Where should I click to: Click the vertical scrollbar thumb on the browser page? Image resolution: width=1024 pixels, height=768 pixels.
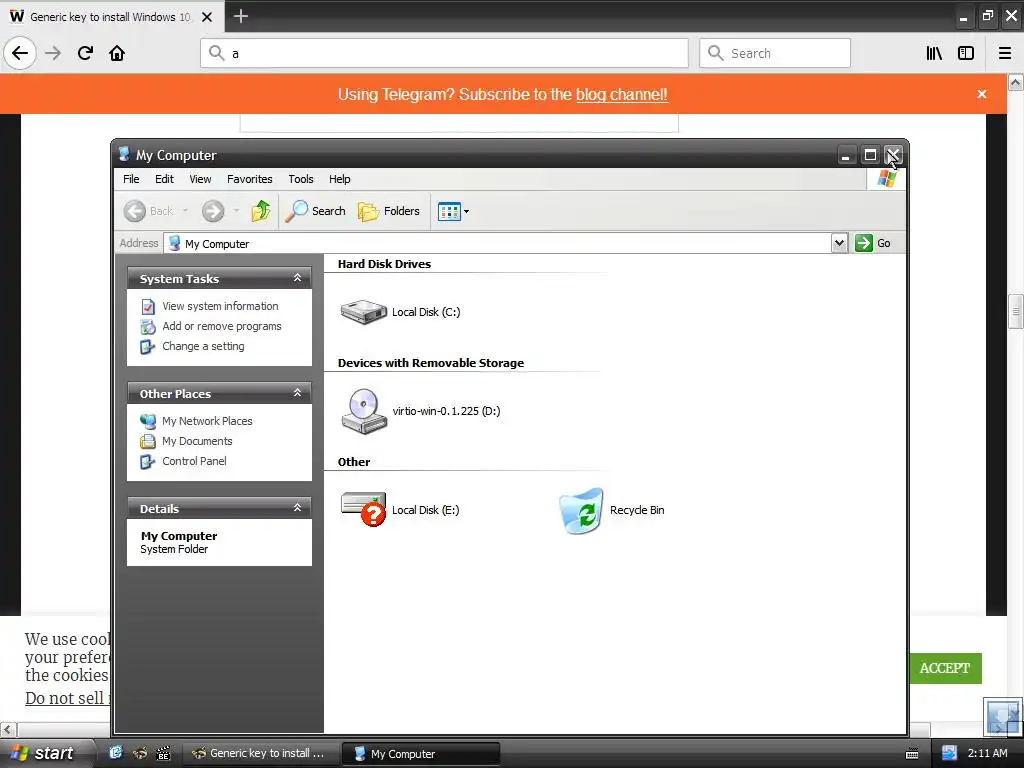pyautogui.click(x=1015, y=312)
